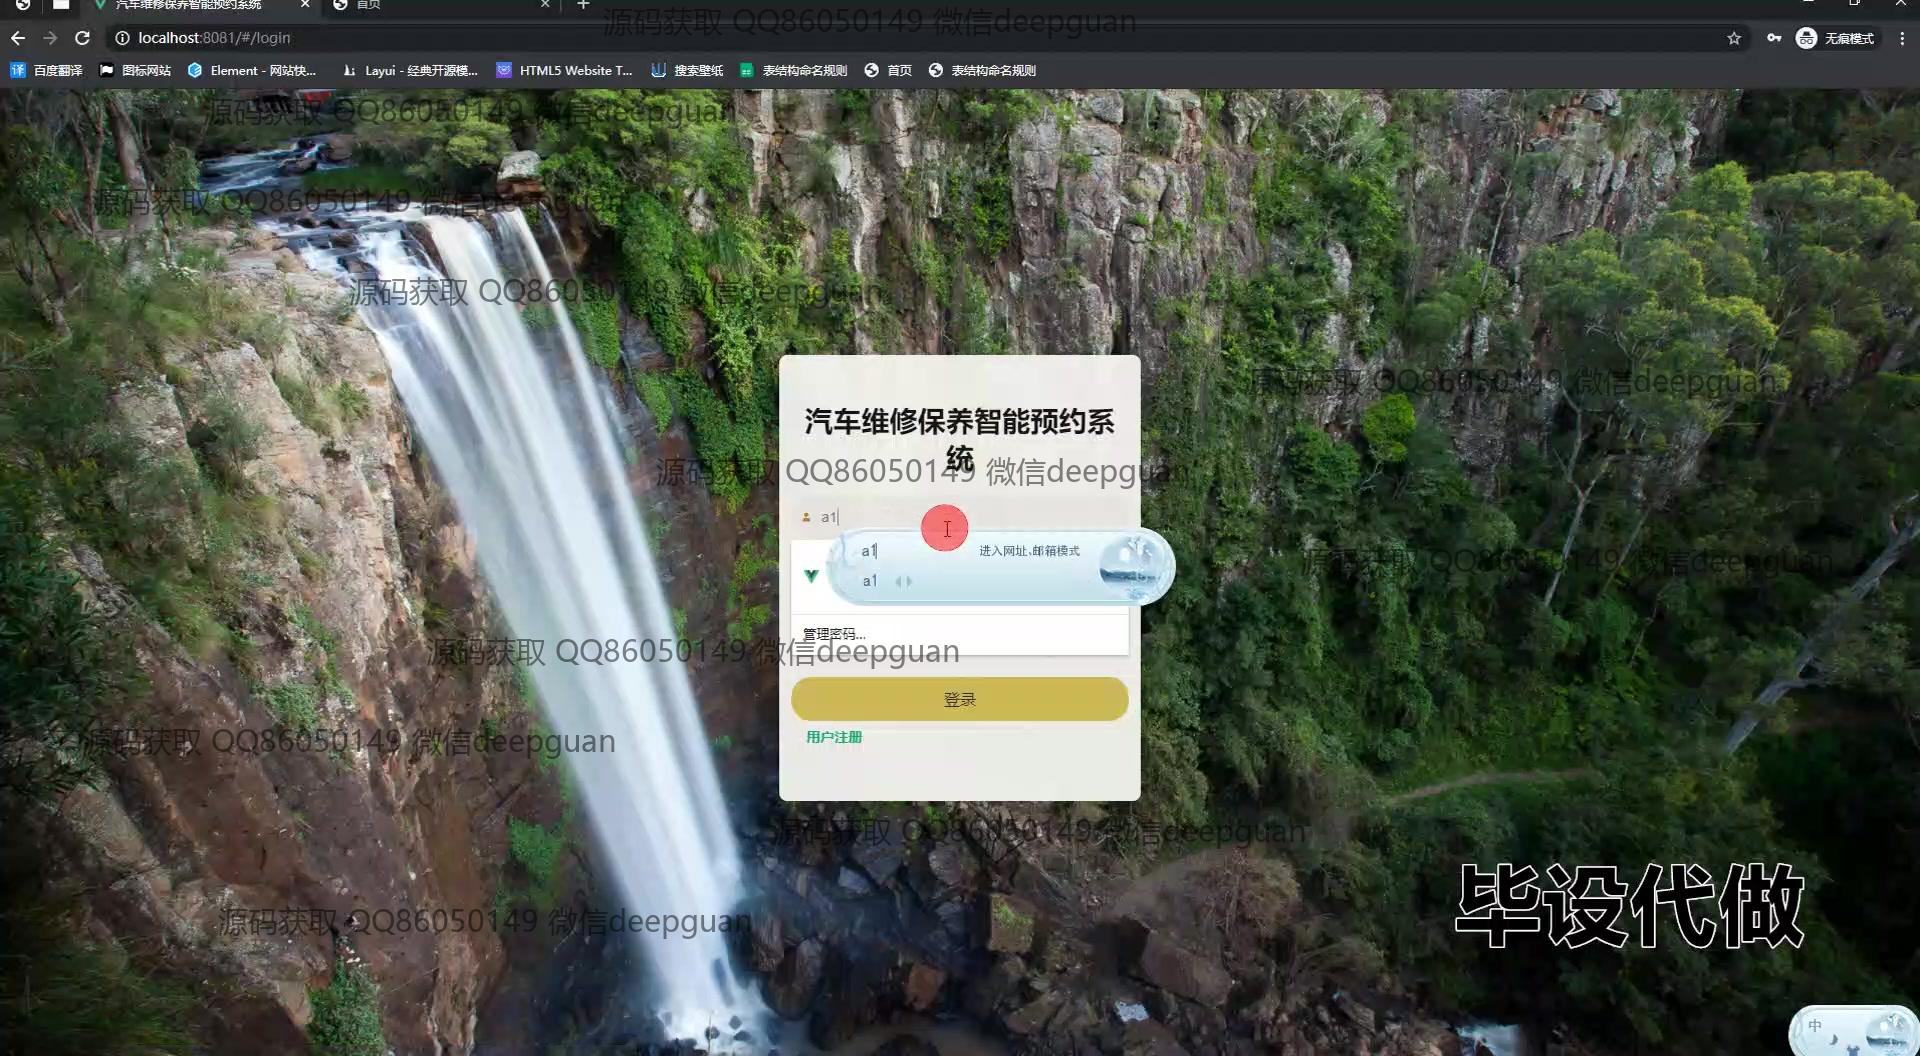Open the saved passwords key icon
The image size is (1920, 1056).
coord(1773,38)
